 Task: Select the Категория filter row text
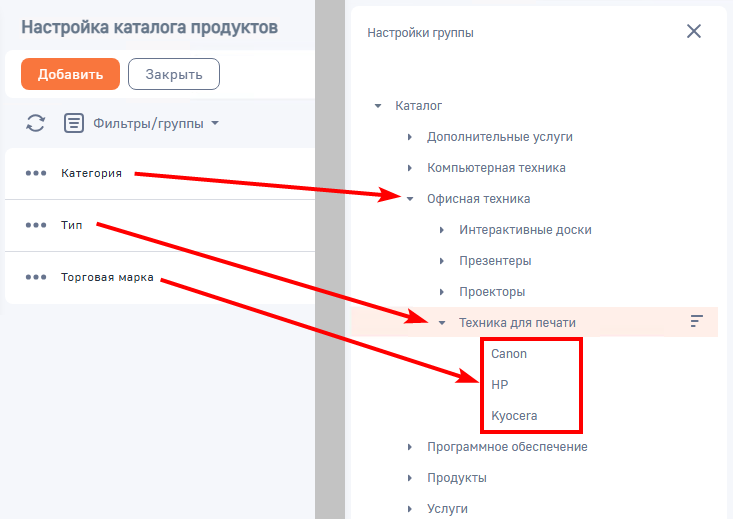tap(92, 173)
